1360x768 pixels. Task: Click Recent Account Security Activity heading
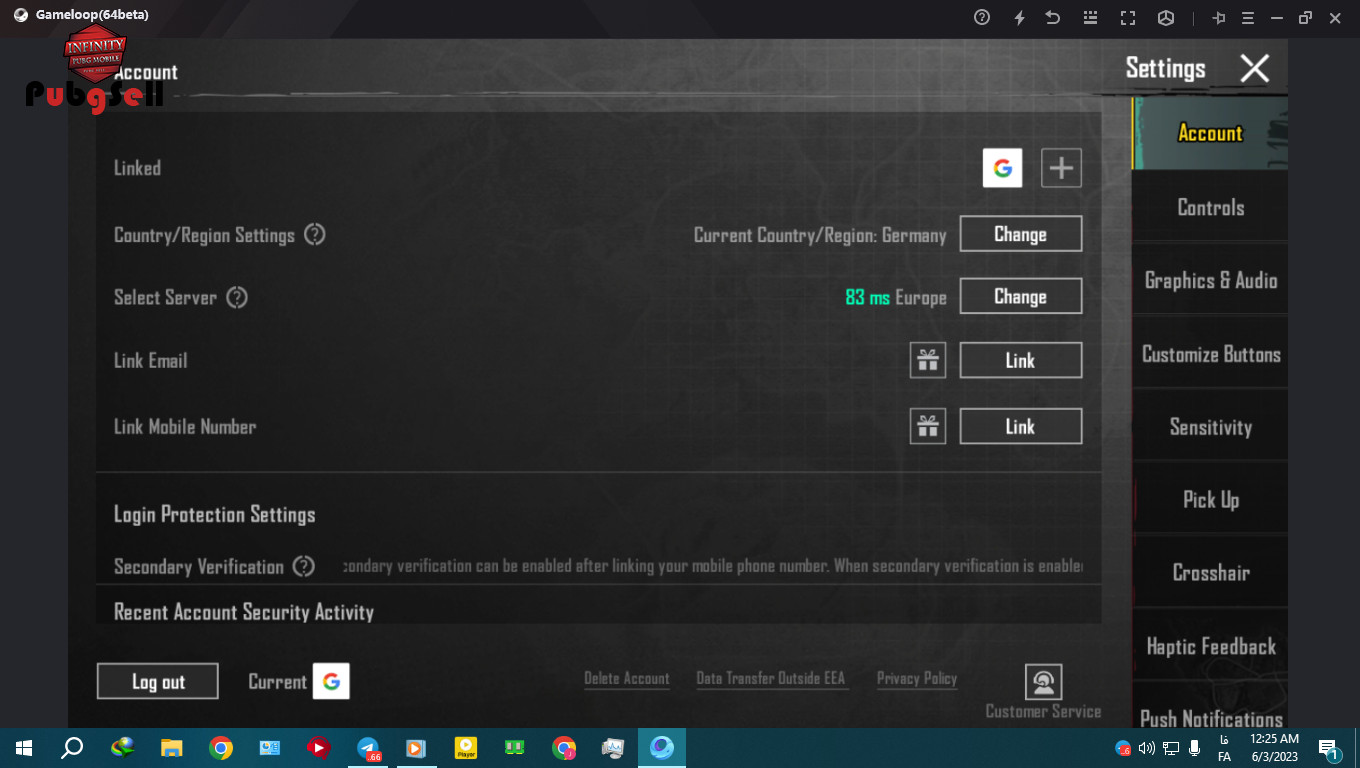point(244,612)
